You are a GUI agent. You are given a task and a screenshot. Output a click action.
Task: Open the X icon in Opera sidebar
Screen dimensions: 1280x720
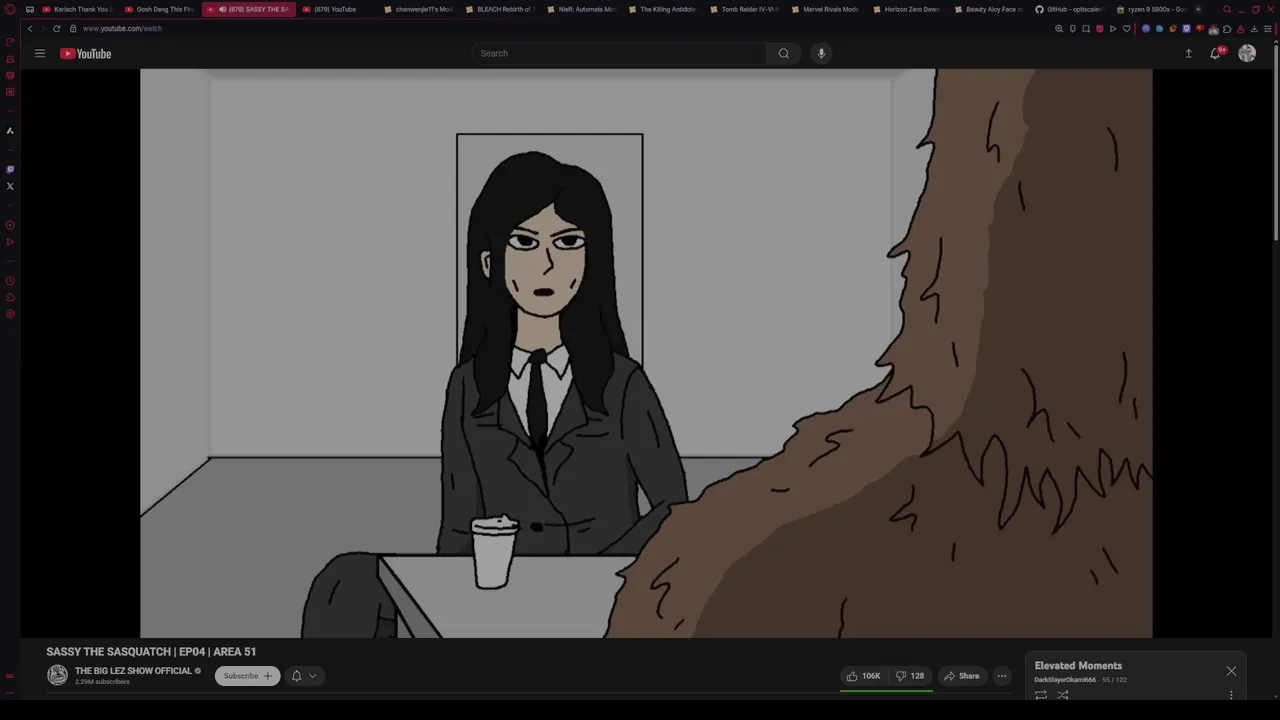[x=10, y=186]
